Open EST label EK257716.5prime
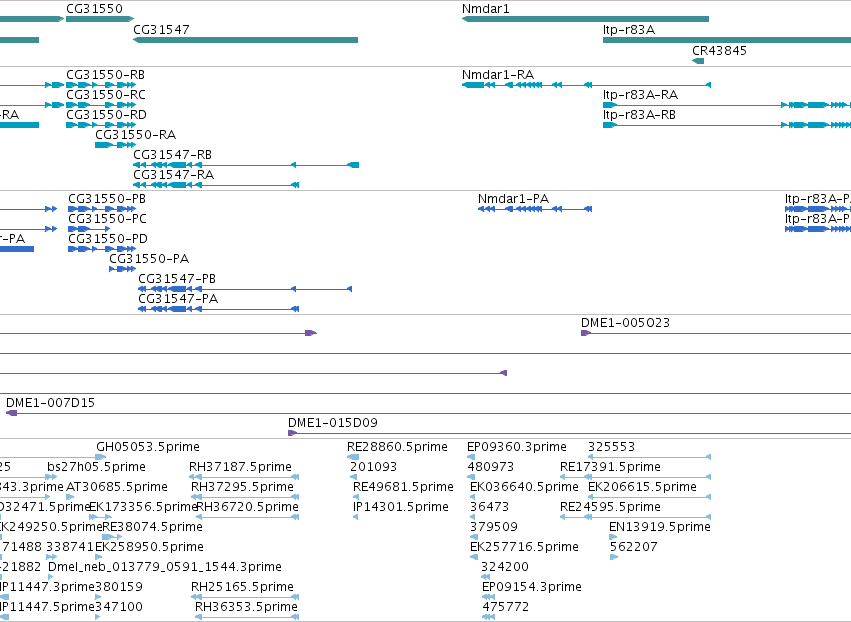 point(524,547)
